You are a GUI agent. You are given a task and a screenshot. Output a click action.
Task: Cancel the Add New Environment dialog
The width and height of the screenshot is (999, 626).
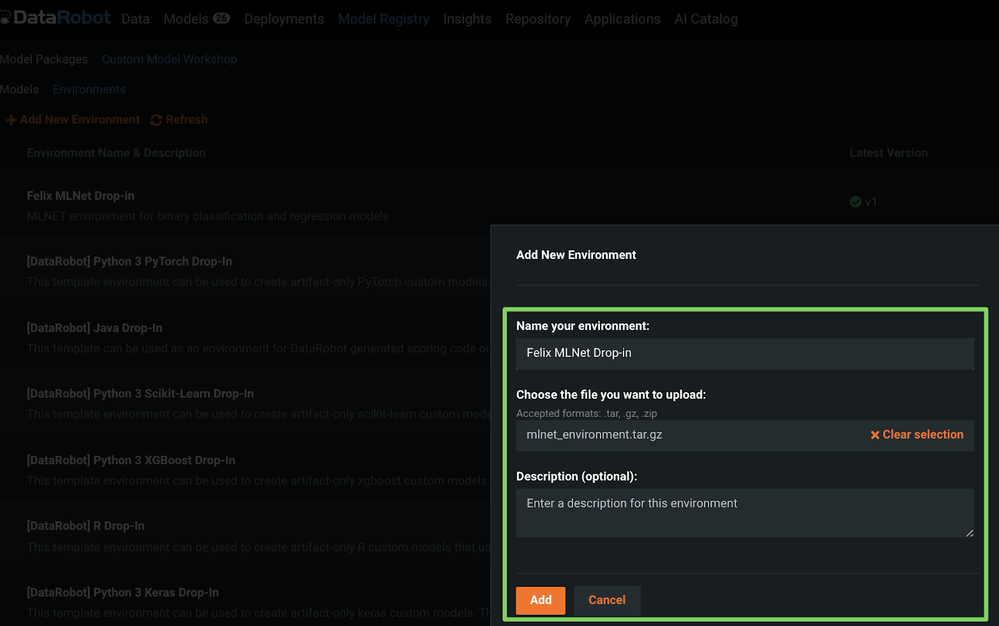[x=606, y=600]
